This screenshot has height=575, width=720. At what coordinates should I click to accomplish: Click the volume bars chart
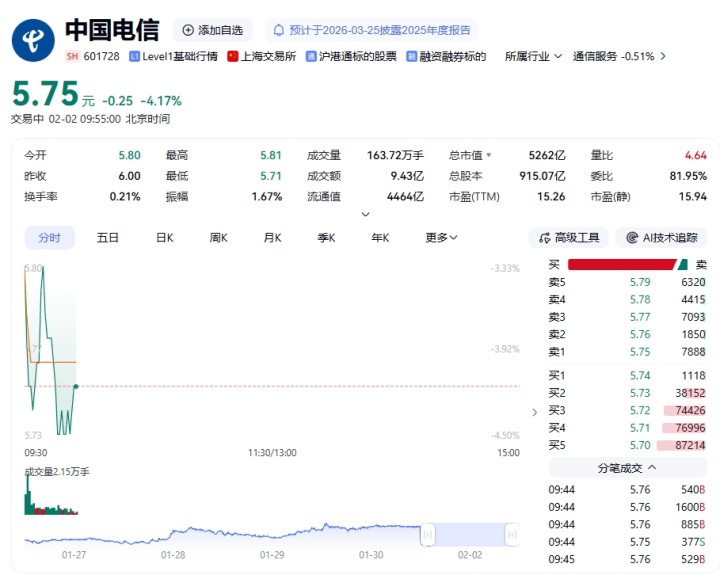[x=51, y=496]
